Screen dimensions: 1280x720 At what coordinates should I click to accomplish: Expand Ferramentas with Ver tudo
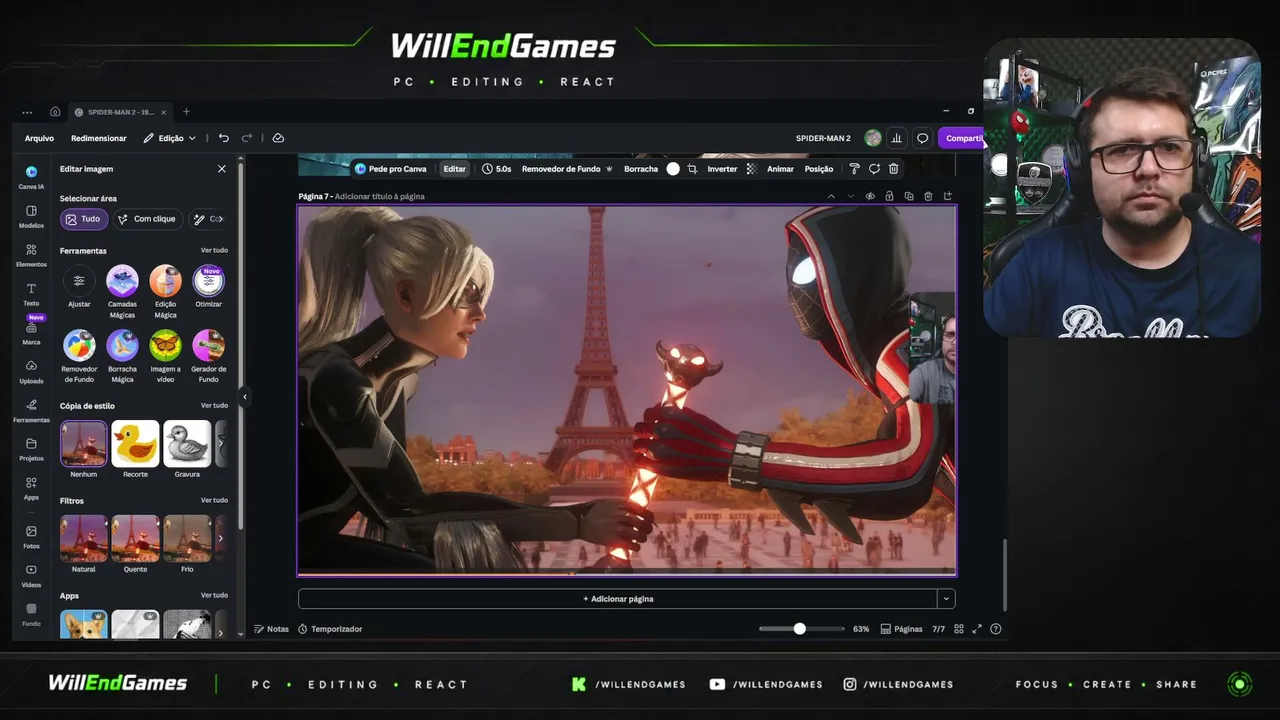tap(214, 250)
